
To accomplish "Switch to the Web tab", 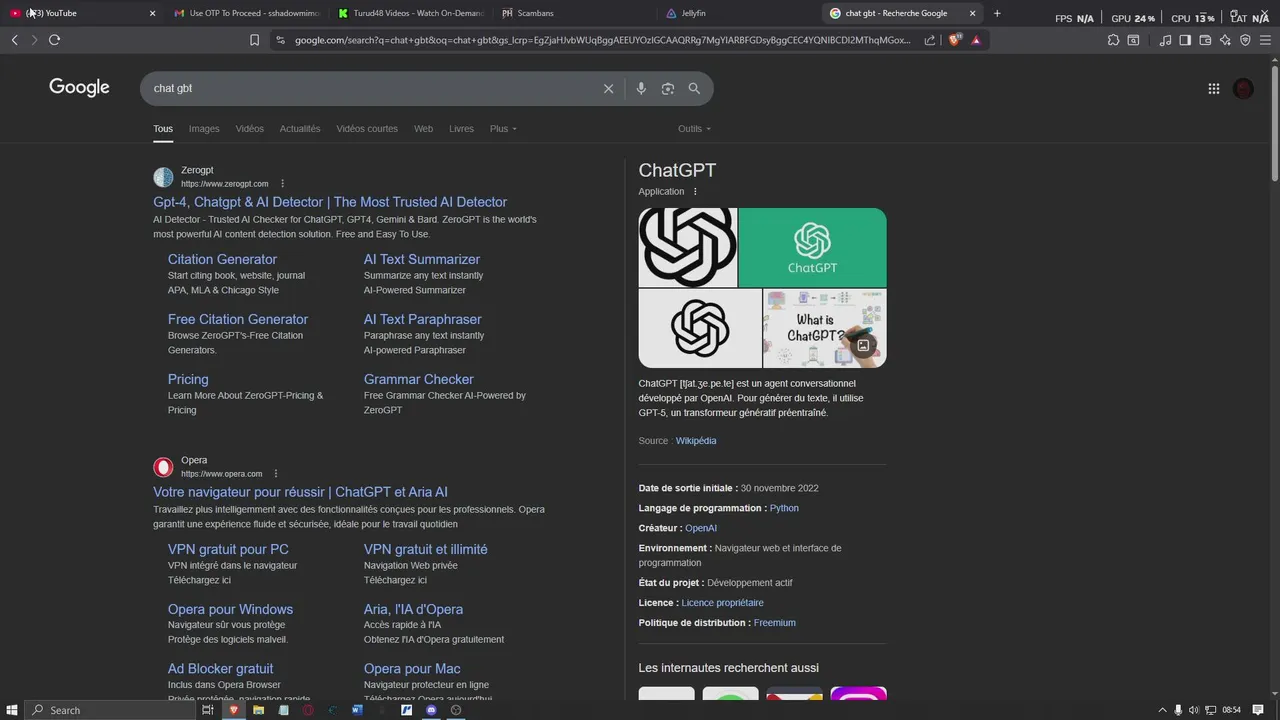I will click(424, 129).
